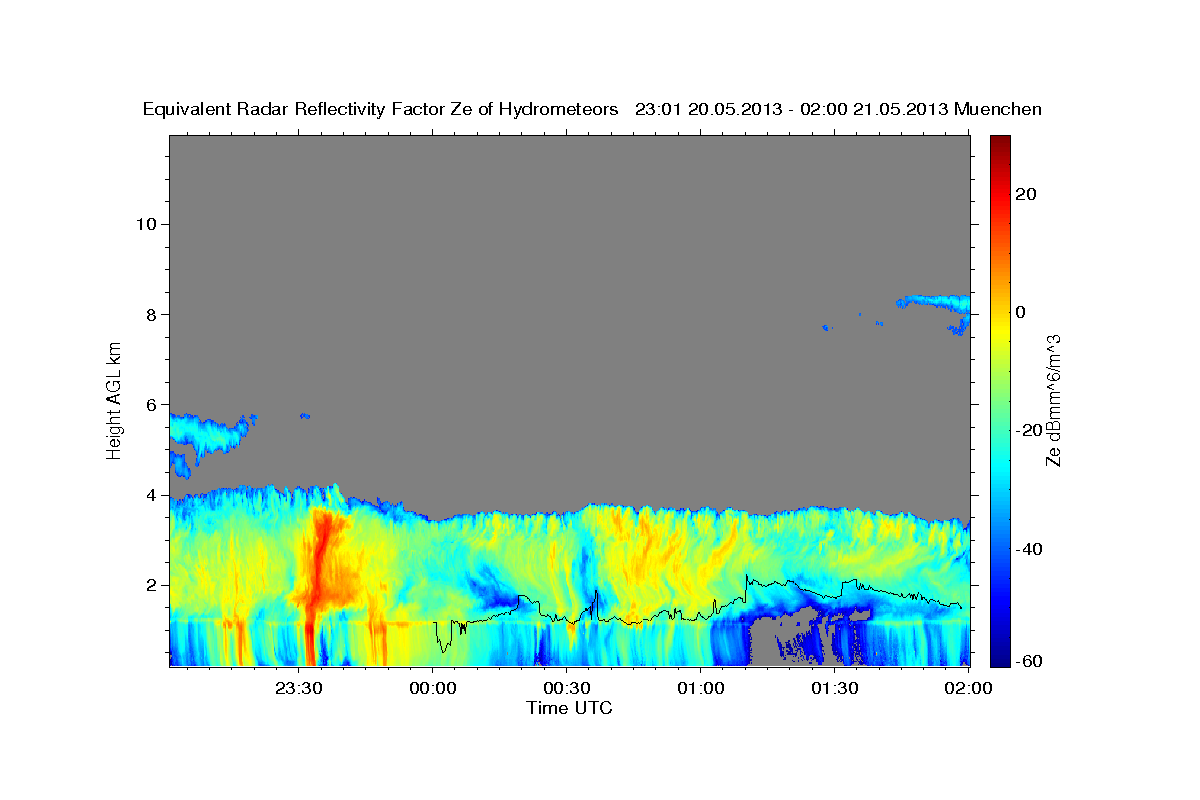Click the plot title 'Equivalent Radar Reflectivity Factor Ze of Hydrometeors'
The height and width of the screenshot is (800, 1200).
(381, 110)
